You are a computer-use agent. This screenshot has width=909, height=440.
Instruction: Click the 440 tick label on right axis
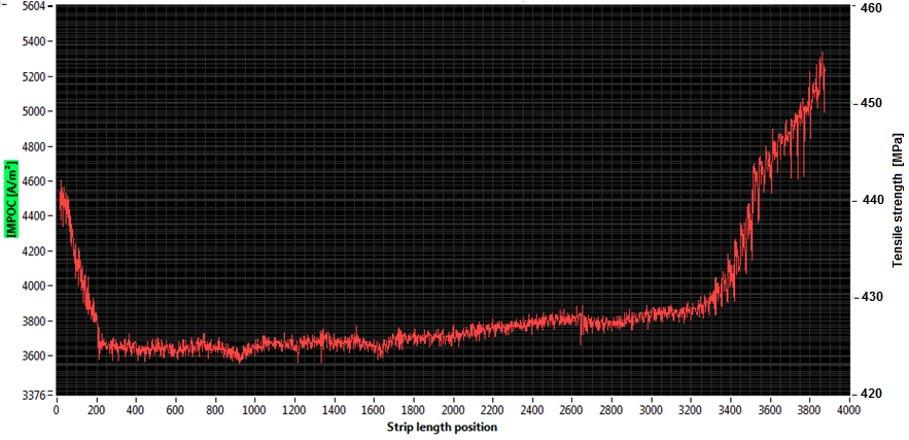[870, 201]
